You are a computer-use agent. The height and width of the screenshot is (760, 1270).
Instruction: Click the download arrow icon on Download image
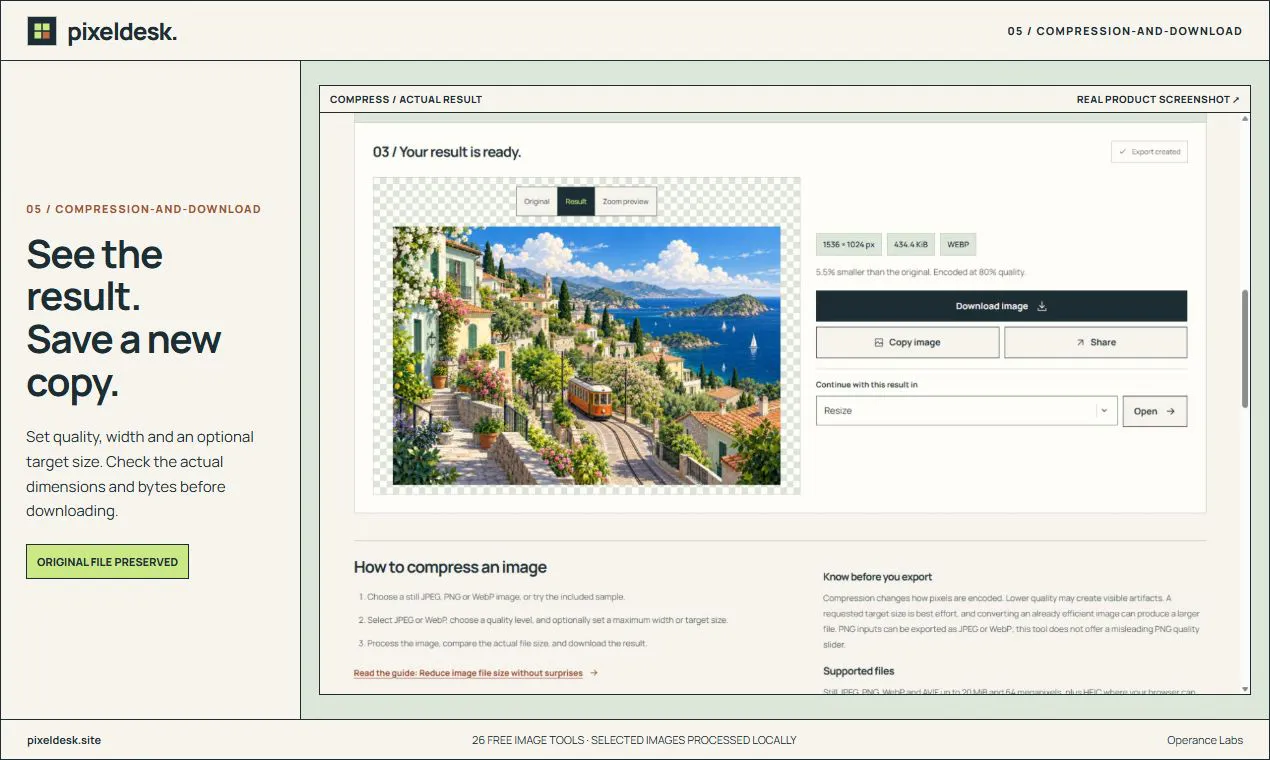pos(1042,306)
